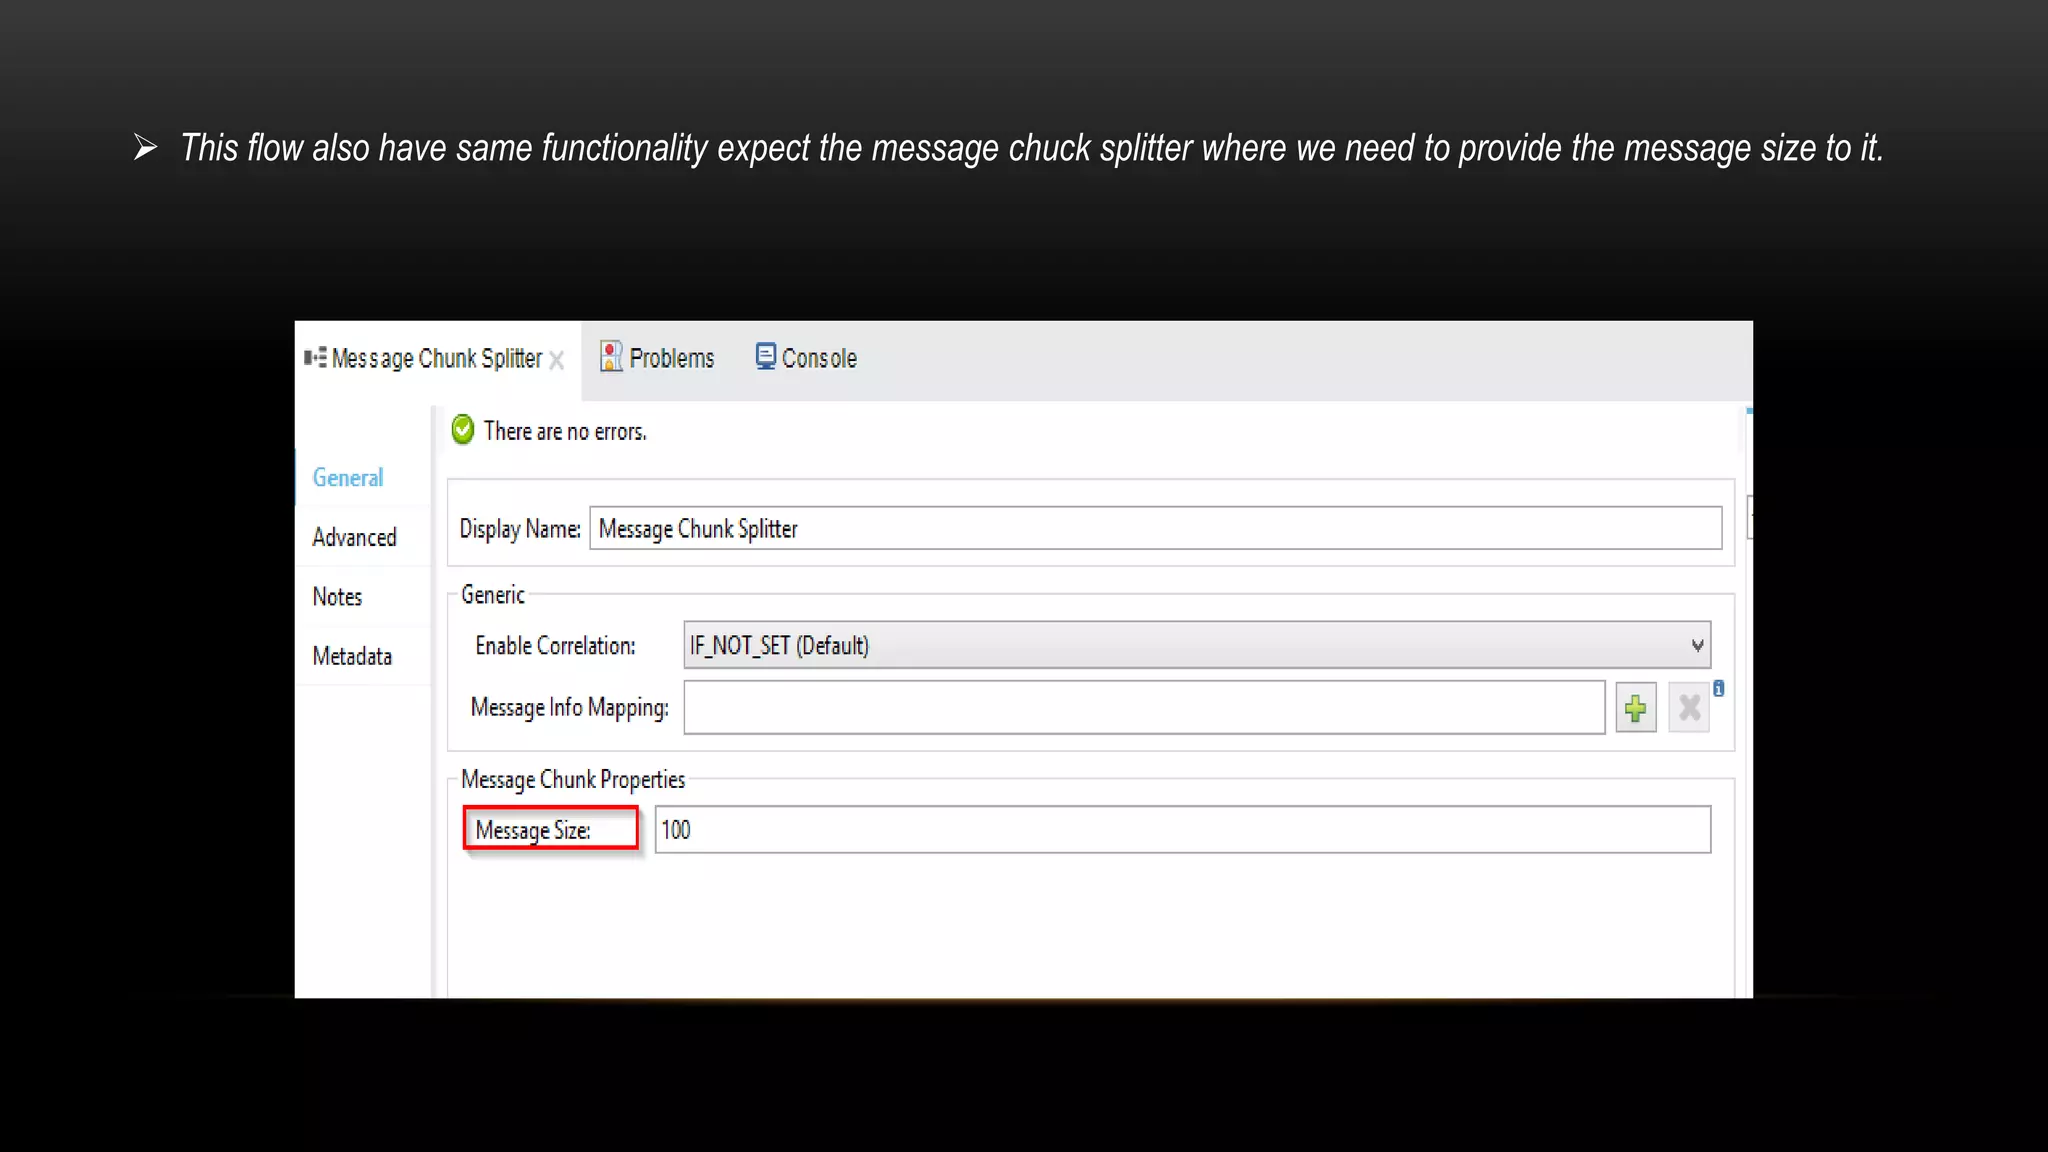Image resolution: width=2048 pixels, height=1152 pixels.
Task: Open the Advanced section
Action: pyautogui.click(x=354, y=538)
